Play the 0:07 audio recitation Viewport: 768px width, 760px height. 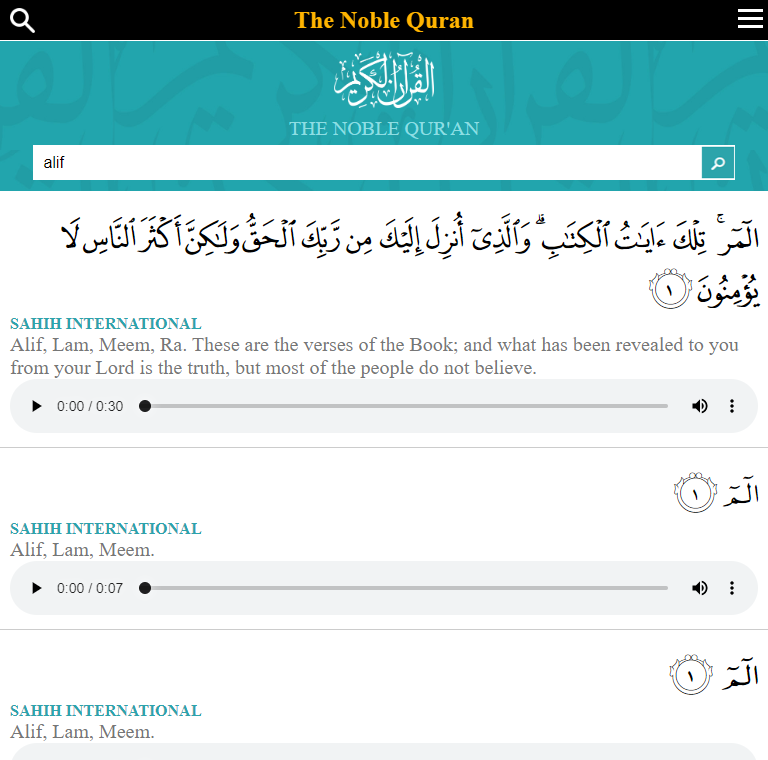click(x=36, y=588)
